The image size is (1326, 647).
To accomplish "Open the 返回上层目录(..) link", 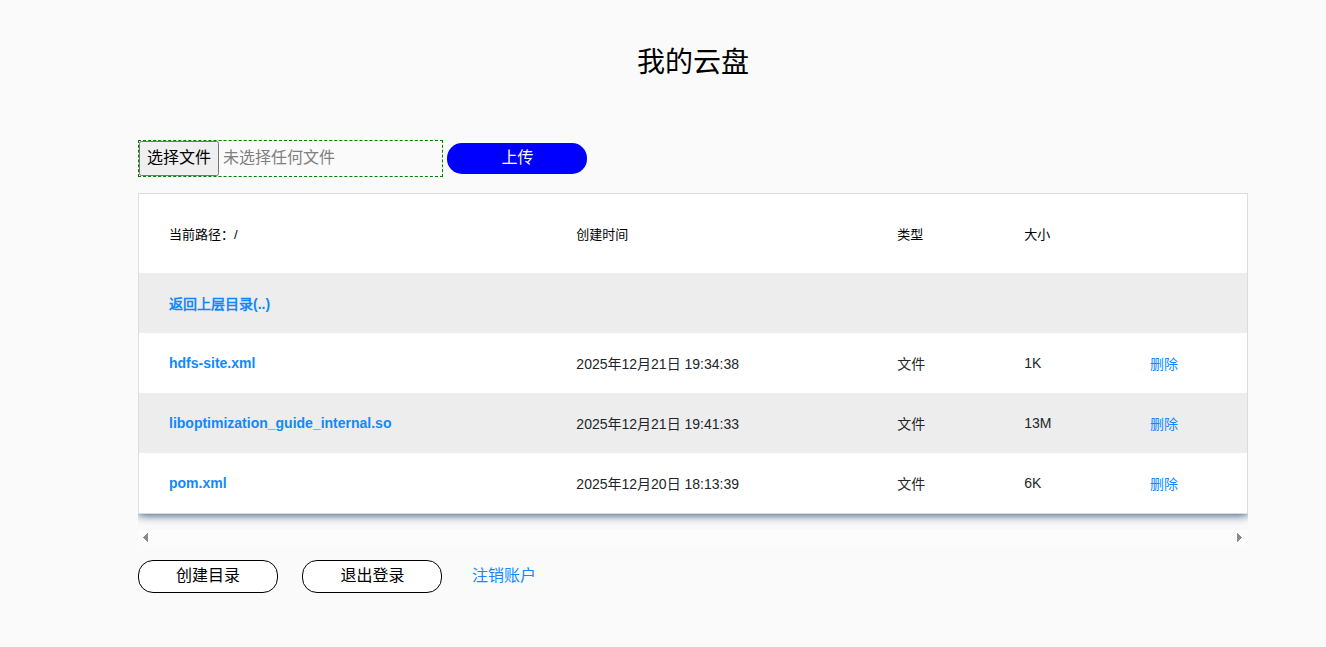I will (220, 304).
